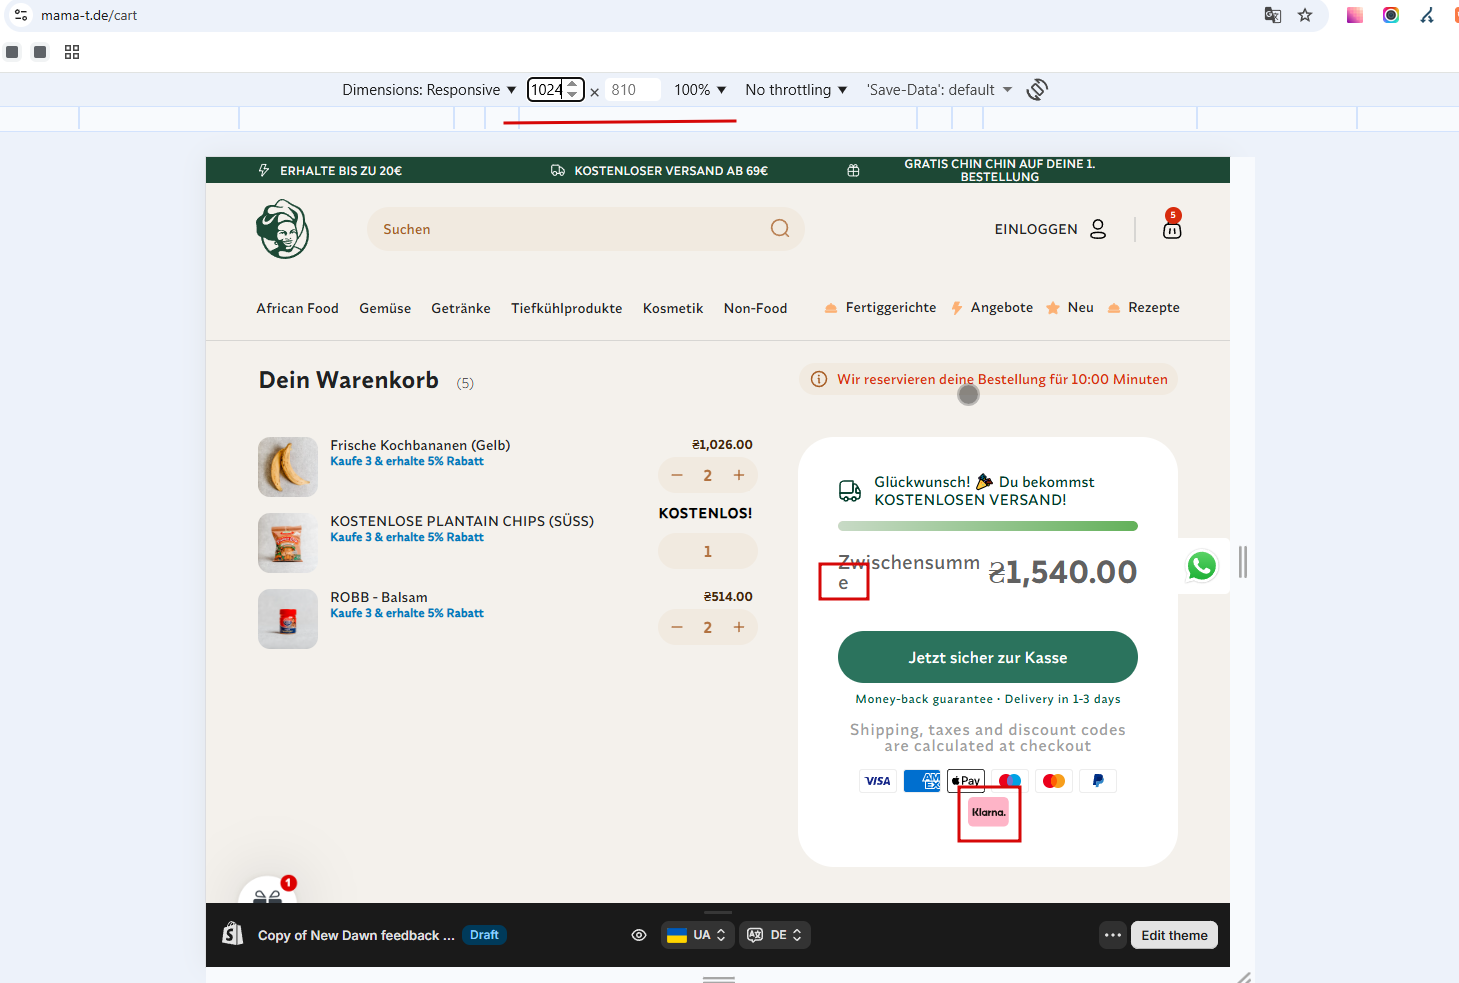Open Kosmetik menu
This screenshot has height=983, width=1459.
pos(673,308)
